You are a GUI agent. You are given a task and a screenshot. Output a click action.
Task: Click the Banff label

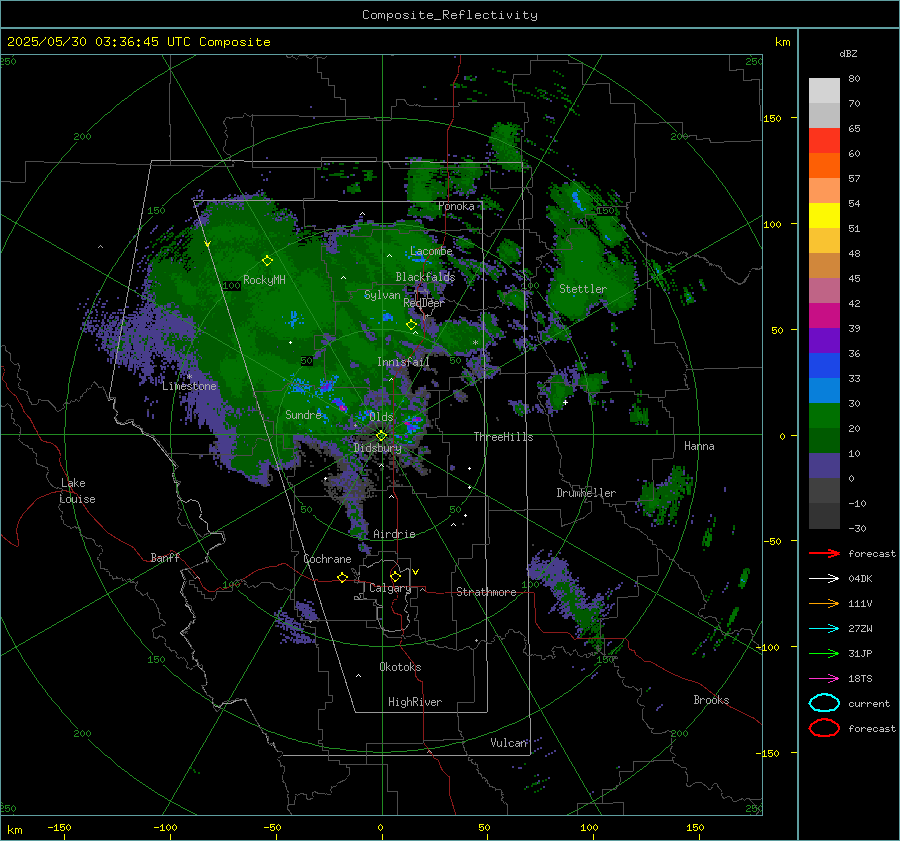point(165,557)
